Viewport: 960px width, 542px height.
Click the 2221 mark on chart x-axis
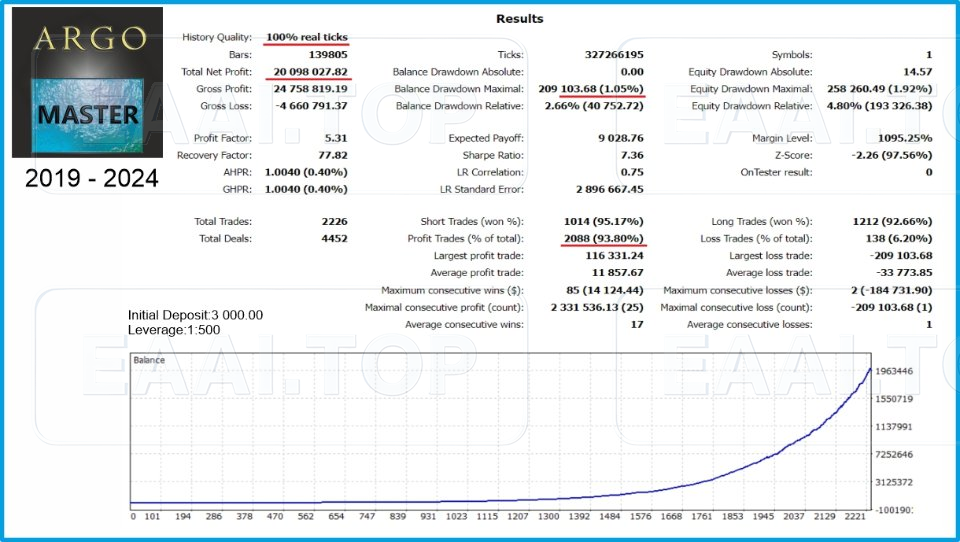pos(854,517)
